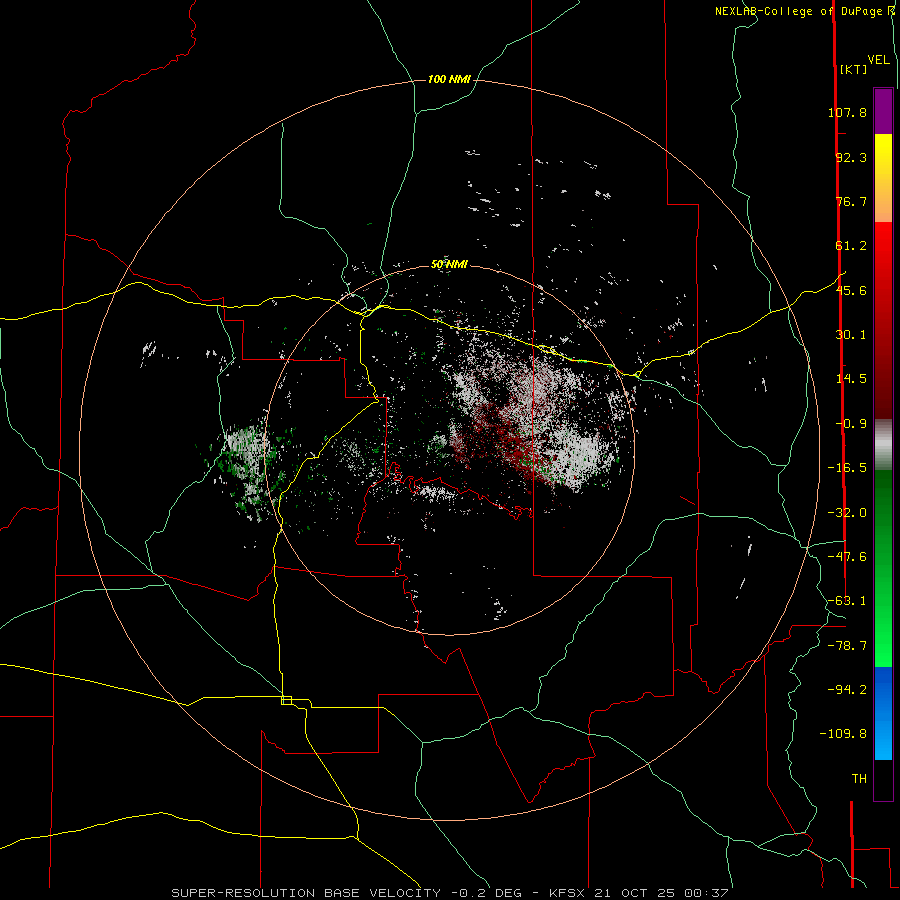Image resolution: width=900 pixels, height=900 pixels.
Task: Click the -16.5 value on the velocity scale
Action: [x=847, y=468]
